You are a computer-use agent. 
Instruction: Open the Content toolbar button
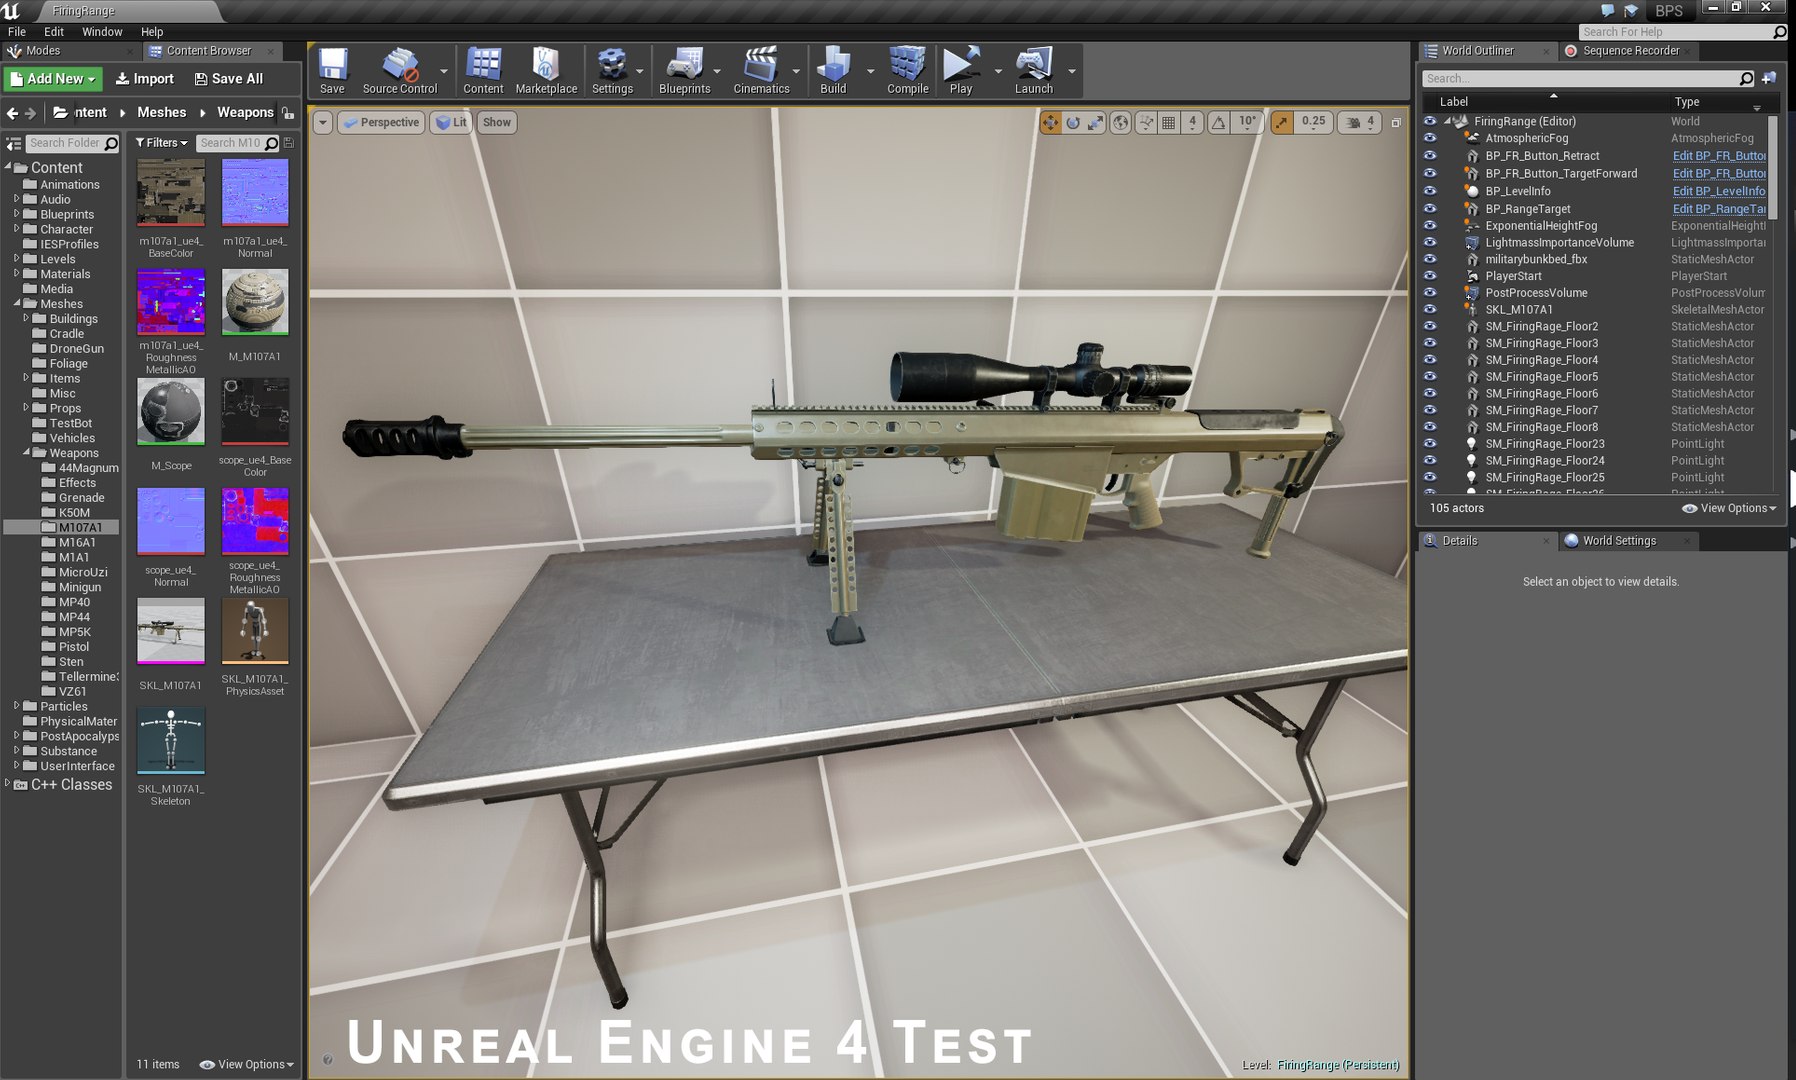point(483,70)
